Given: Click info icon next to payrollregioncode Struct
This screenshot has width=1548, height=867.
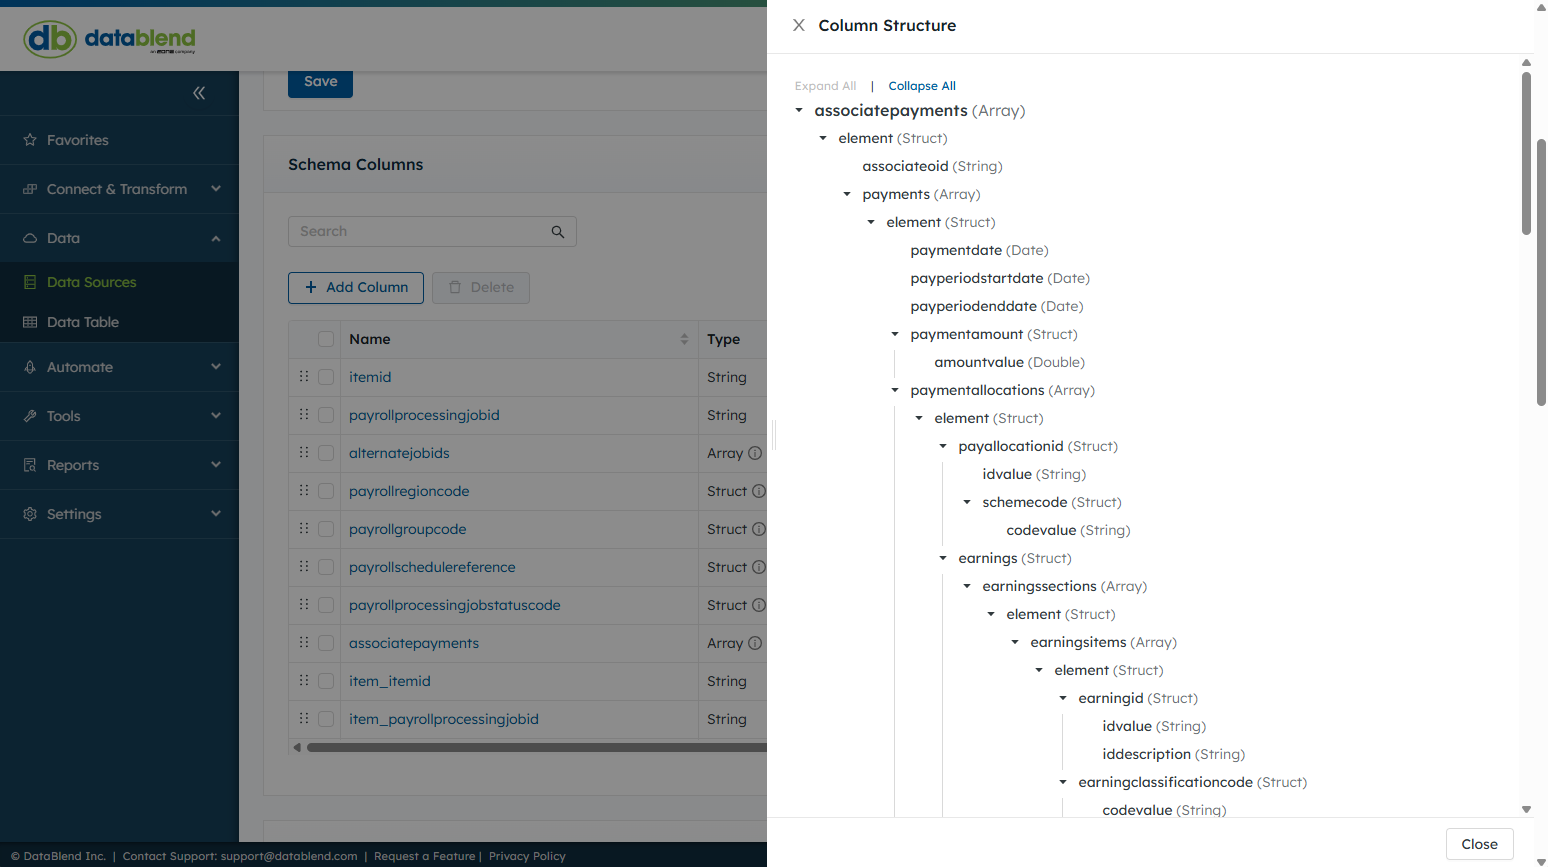Looking at the screenshot, I should pyautogui.click(x=759, y=491).
